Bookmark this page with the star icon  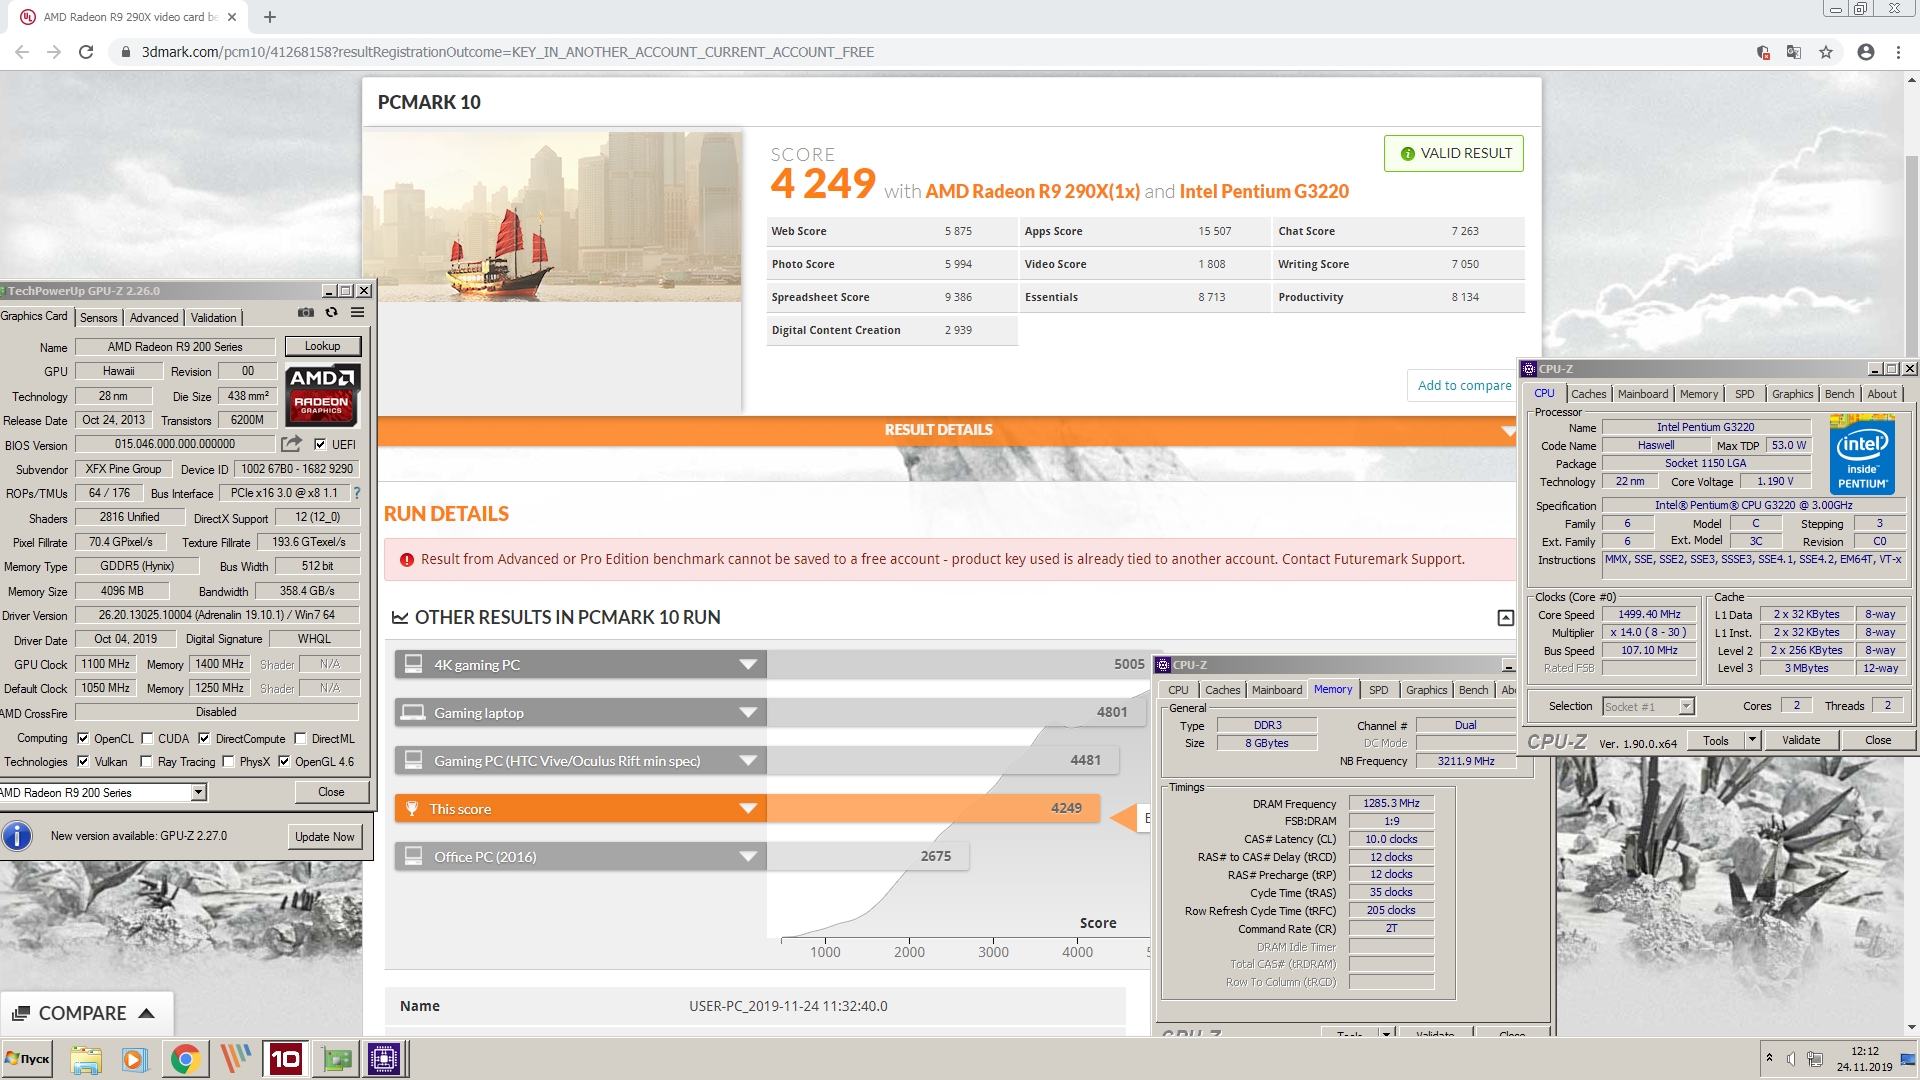(1826, 52)
